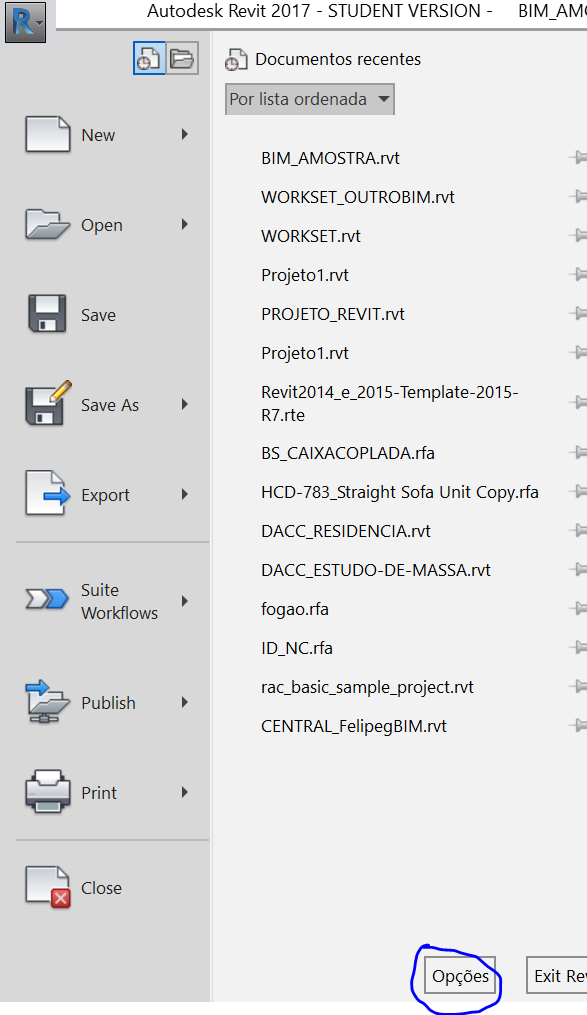Select the Print printer icon
Image resolution: width=587 pixels, height=1015 pixels.
click(x=49, y=792)
